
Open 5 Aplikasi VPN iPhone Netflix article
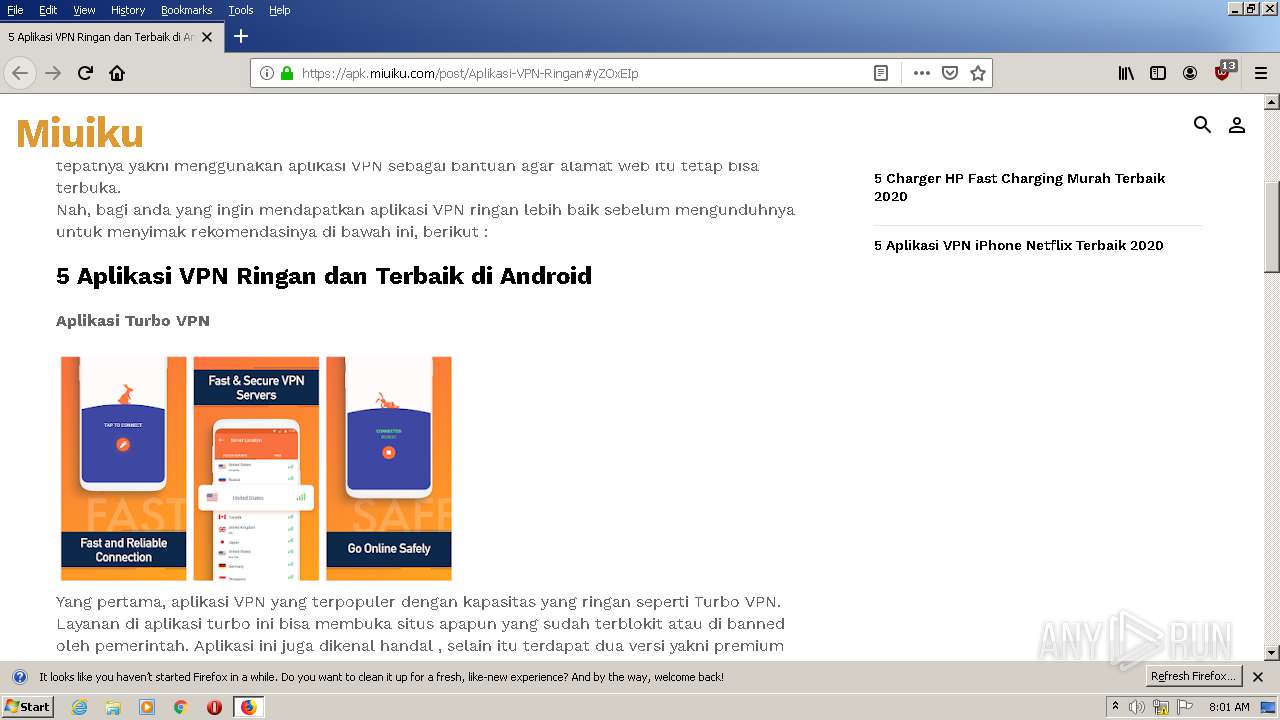(x=1018, y=245)
